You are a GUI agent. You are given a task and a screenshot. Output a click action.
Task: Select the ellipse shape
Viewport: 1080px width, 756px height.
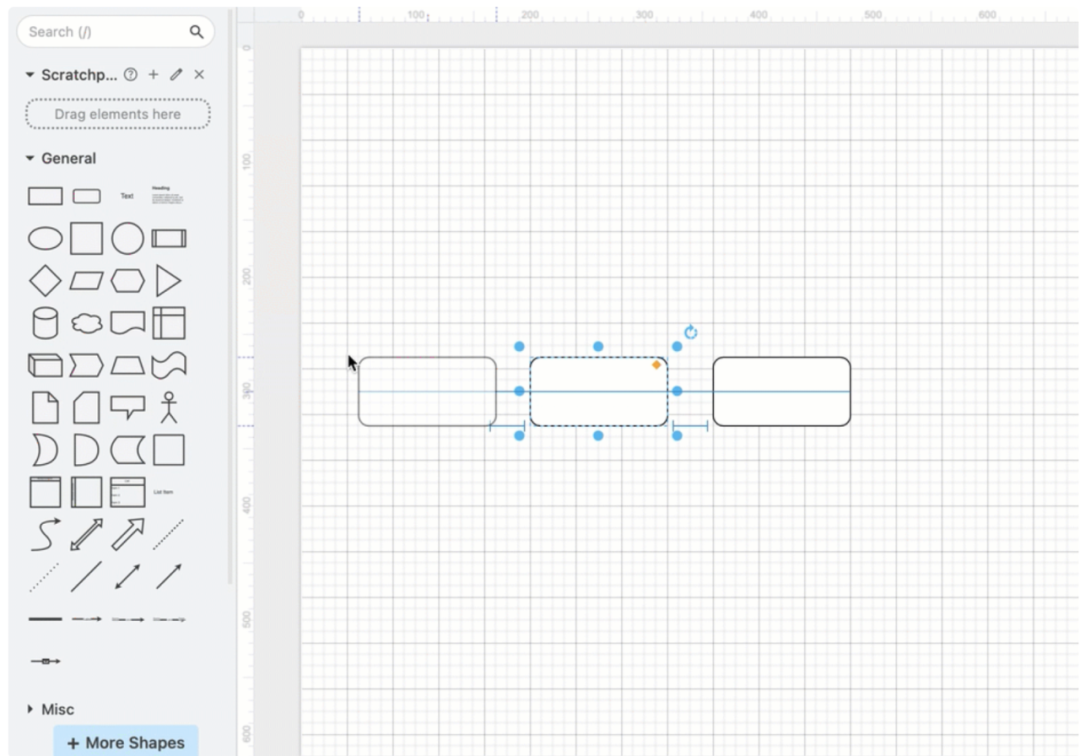click(x=45, y=239)
